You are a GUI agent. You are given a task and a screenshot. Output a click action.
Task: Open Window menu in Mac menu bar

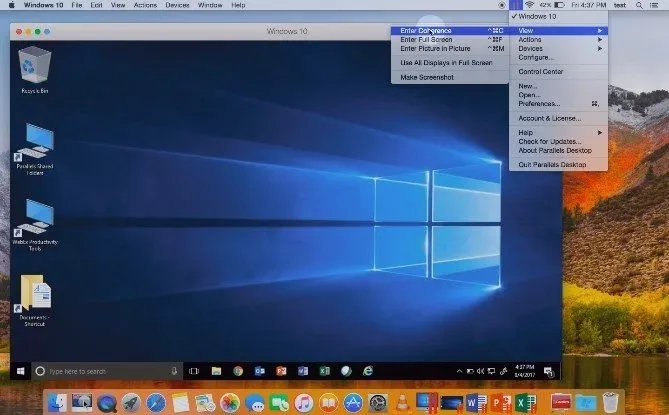210,5
